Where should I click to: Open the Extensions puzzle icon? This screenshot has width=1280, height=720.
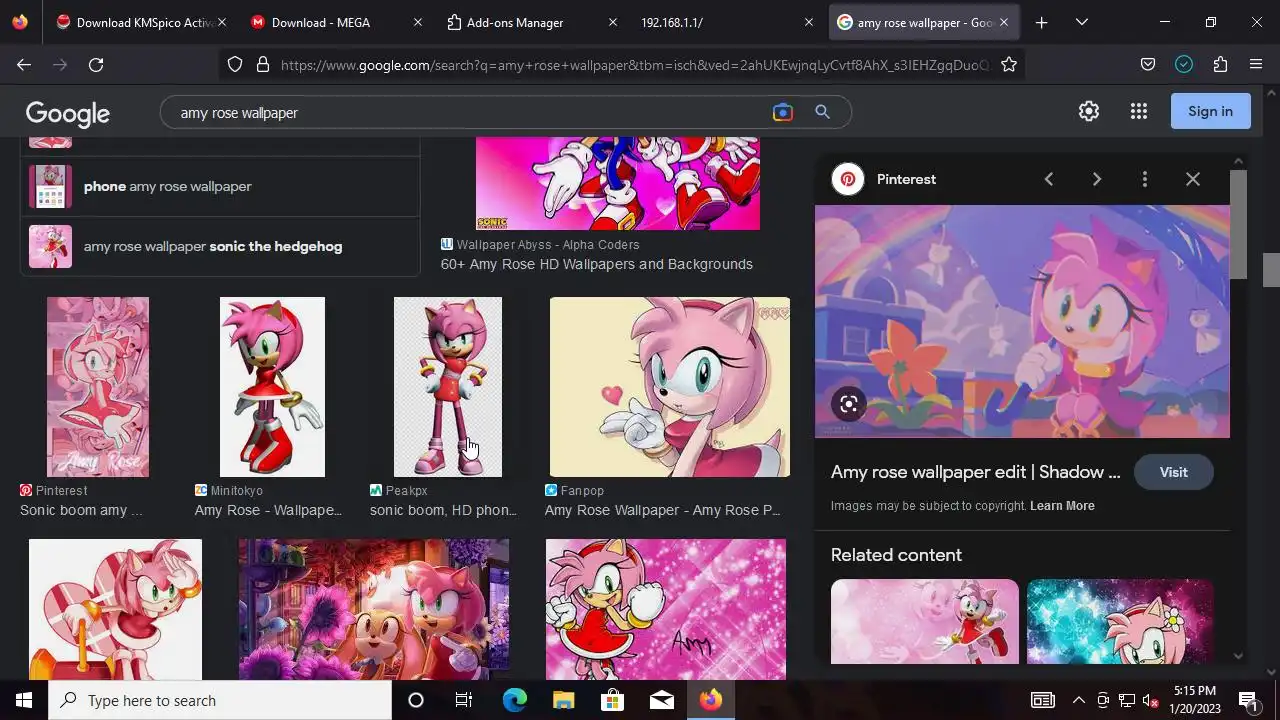[1220, 65]
